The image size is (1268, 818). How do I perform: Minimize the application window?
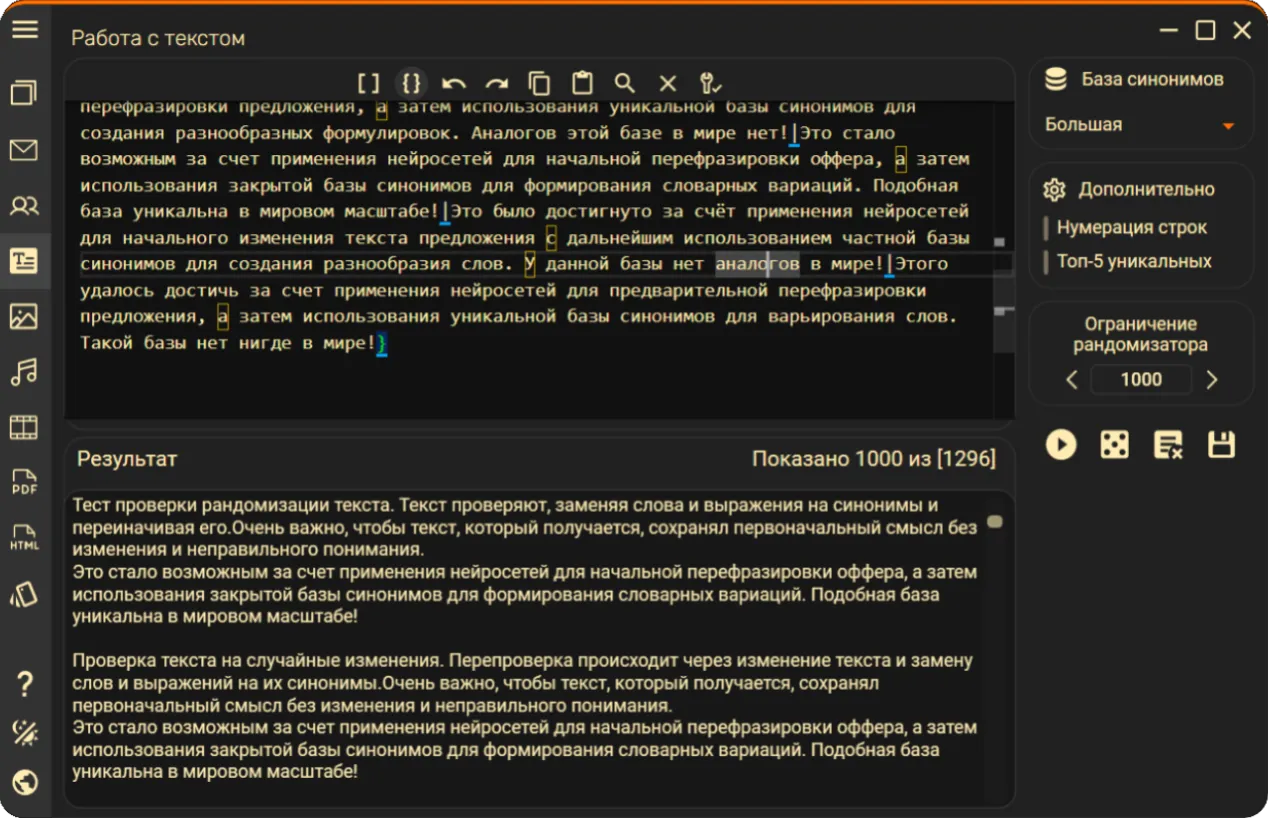point(1169,31)
